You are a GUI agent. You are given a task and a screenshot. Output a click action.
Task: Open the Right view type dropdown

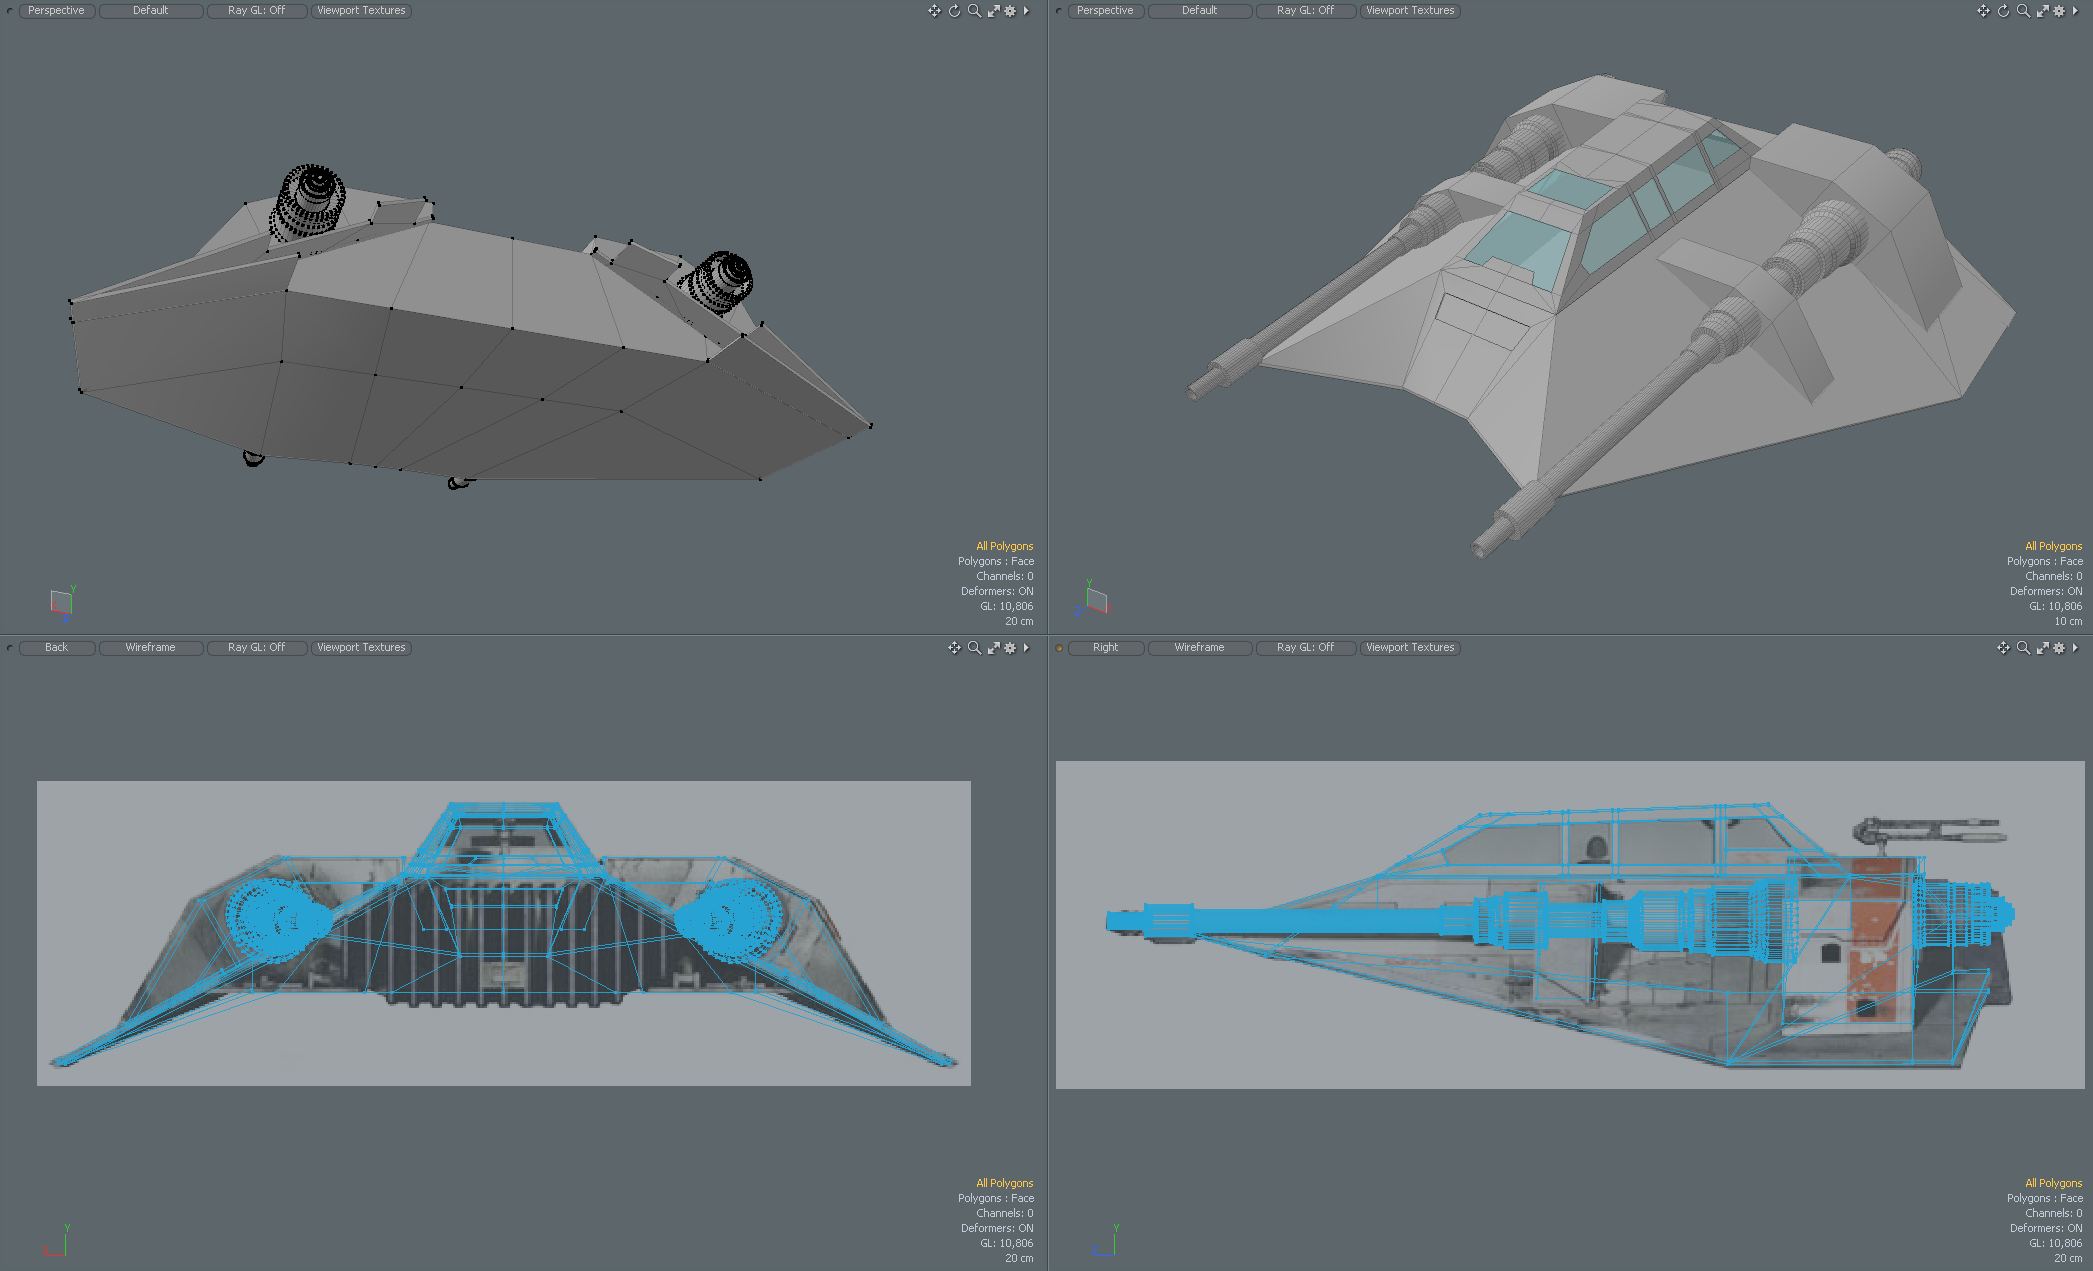click(x=1105, y=648)
